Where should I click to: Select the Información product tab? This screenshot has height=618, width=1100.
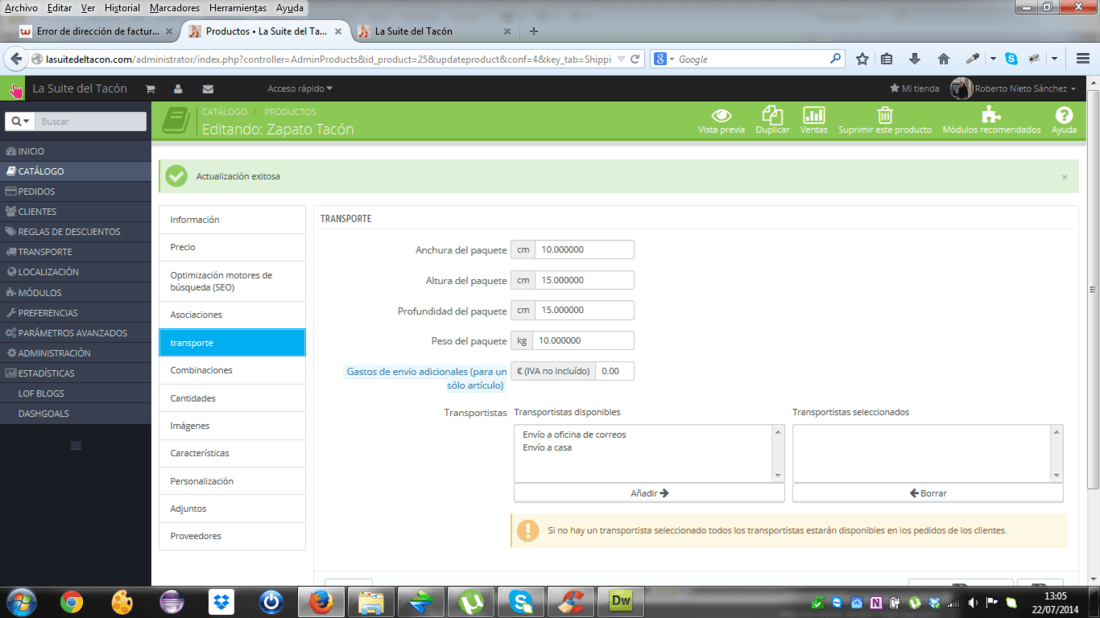point(232,220)
